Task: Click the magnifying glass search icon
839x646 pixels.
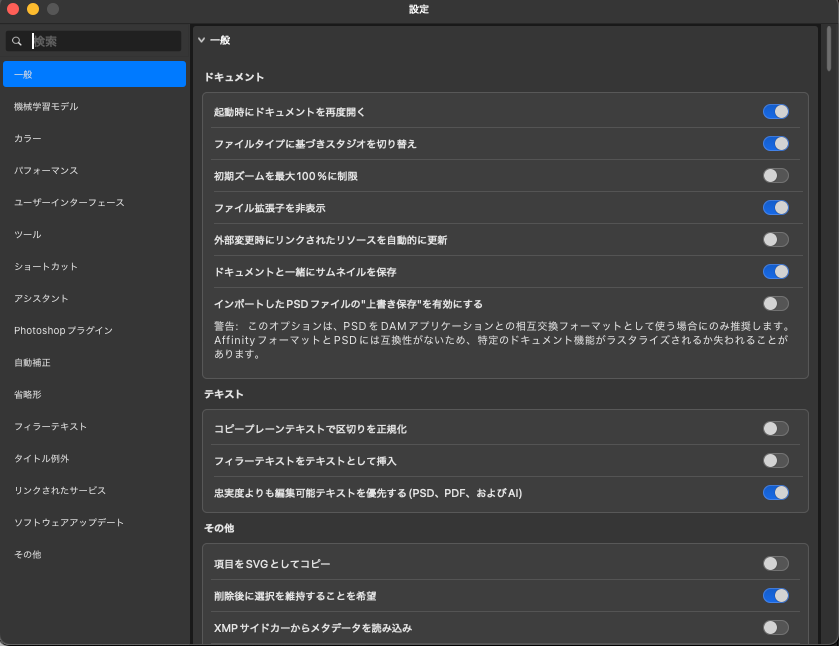Action: pos(17,41)
